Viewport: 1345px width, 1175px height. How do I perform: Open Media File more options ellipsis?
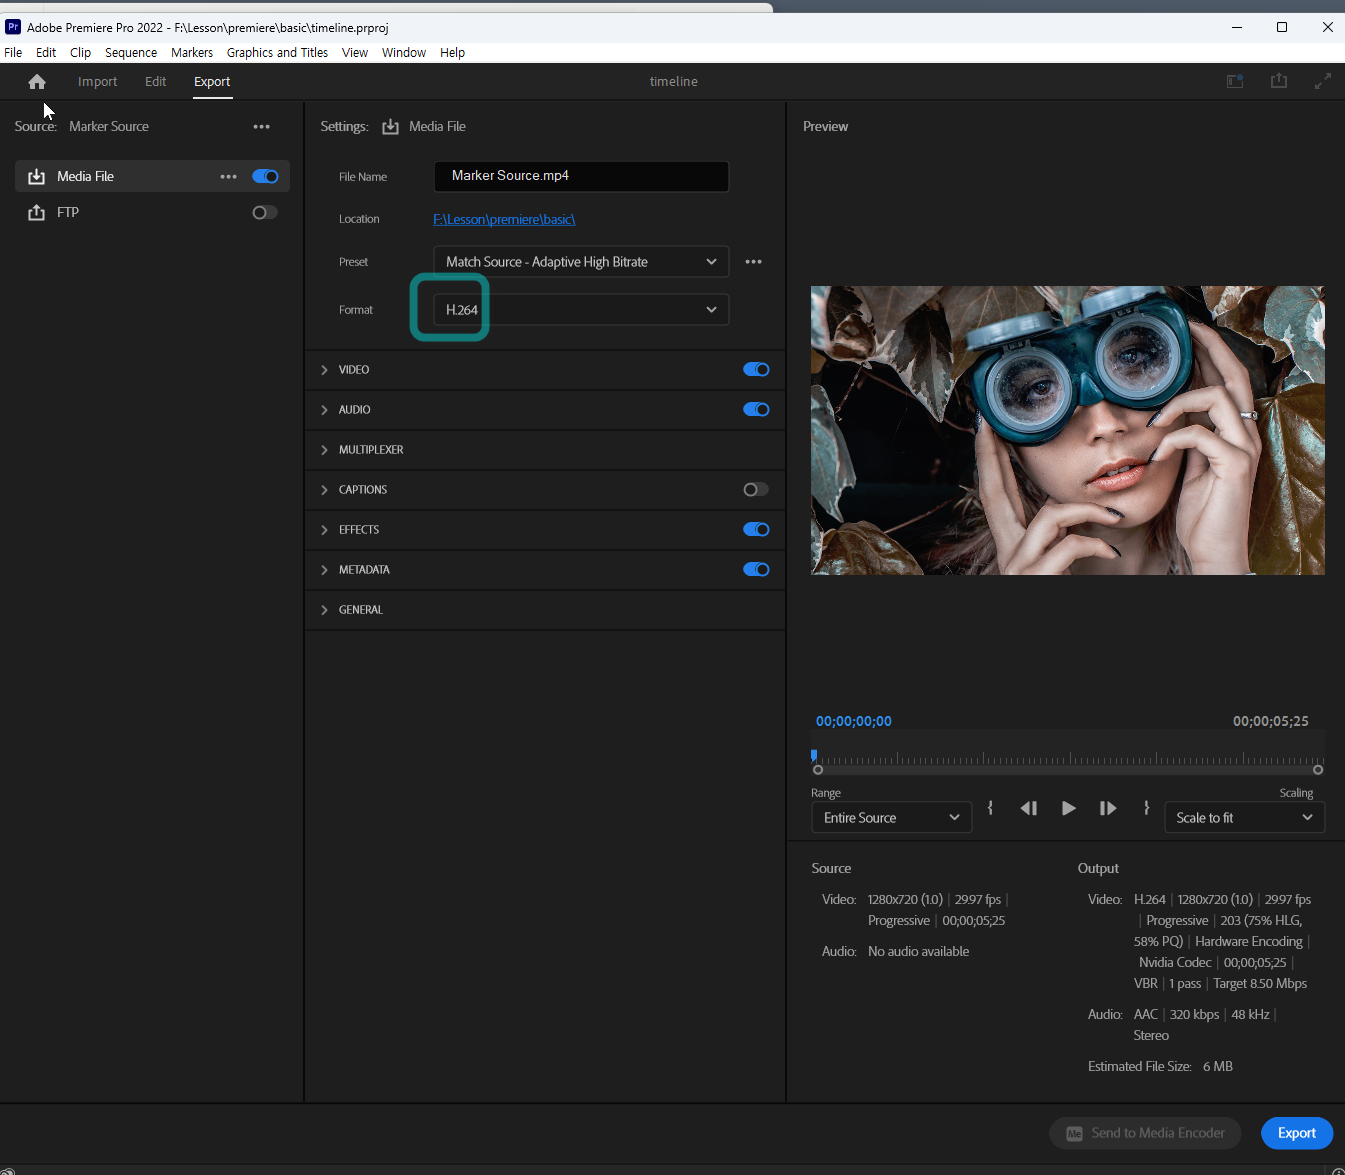[x=228, y=177]
